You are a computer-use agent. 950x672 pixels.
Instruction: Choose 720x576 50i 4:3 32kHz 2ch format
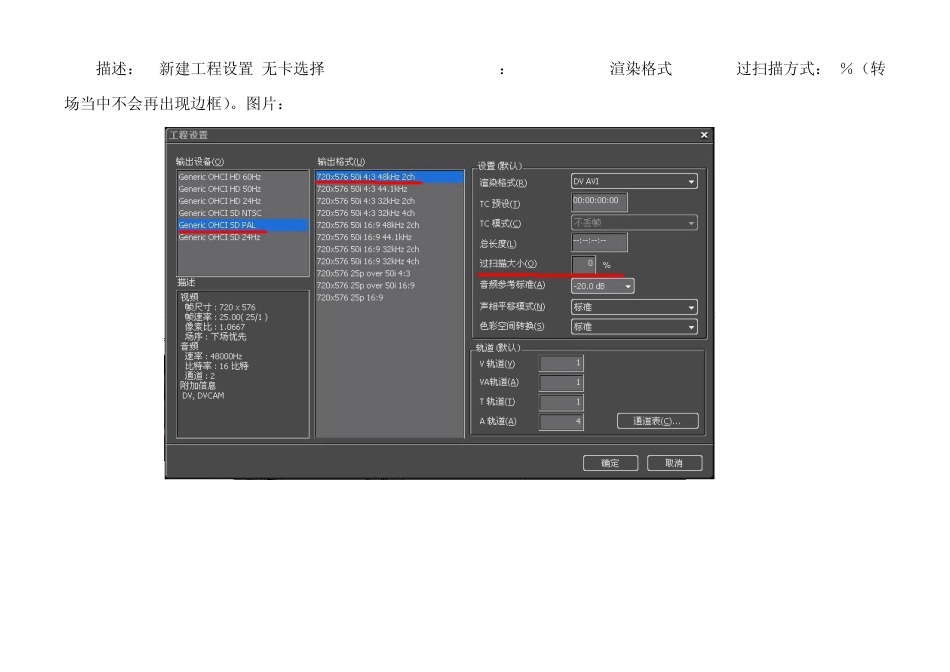point(390,201)
